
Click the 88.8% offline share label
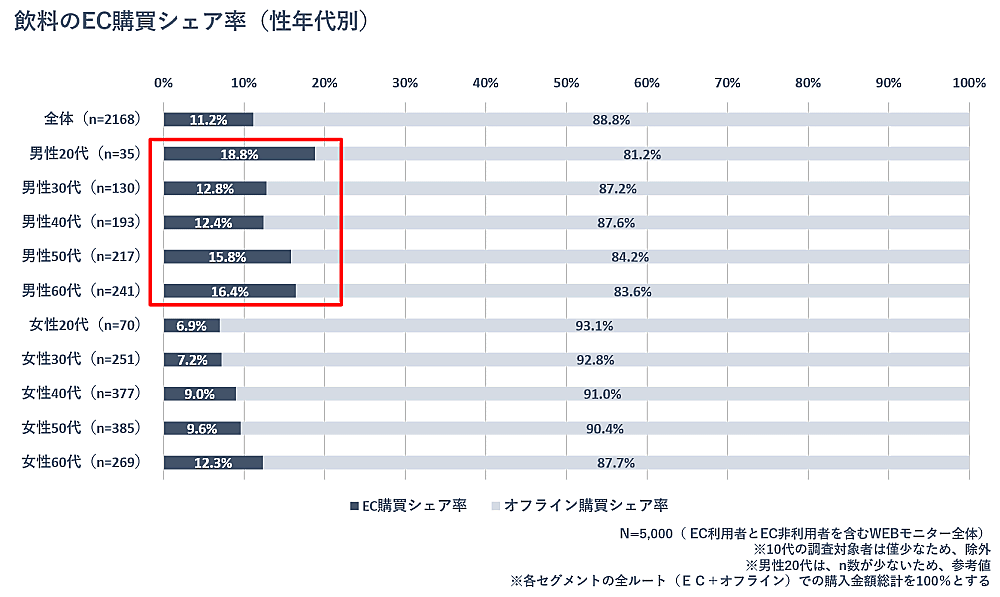tap(611, 120)
